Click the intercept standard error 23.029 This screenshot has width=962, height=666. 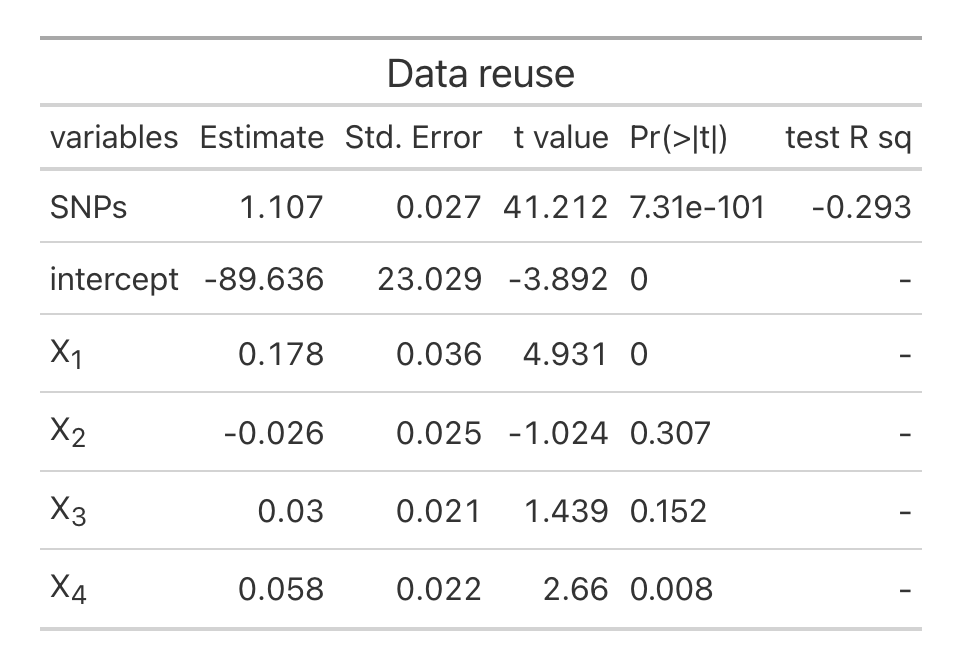tap(429, 279)
